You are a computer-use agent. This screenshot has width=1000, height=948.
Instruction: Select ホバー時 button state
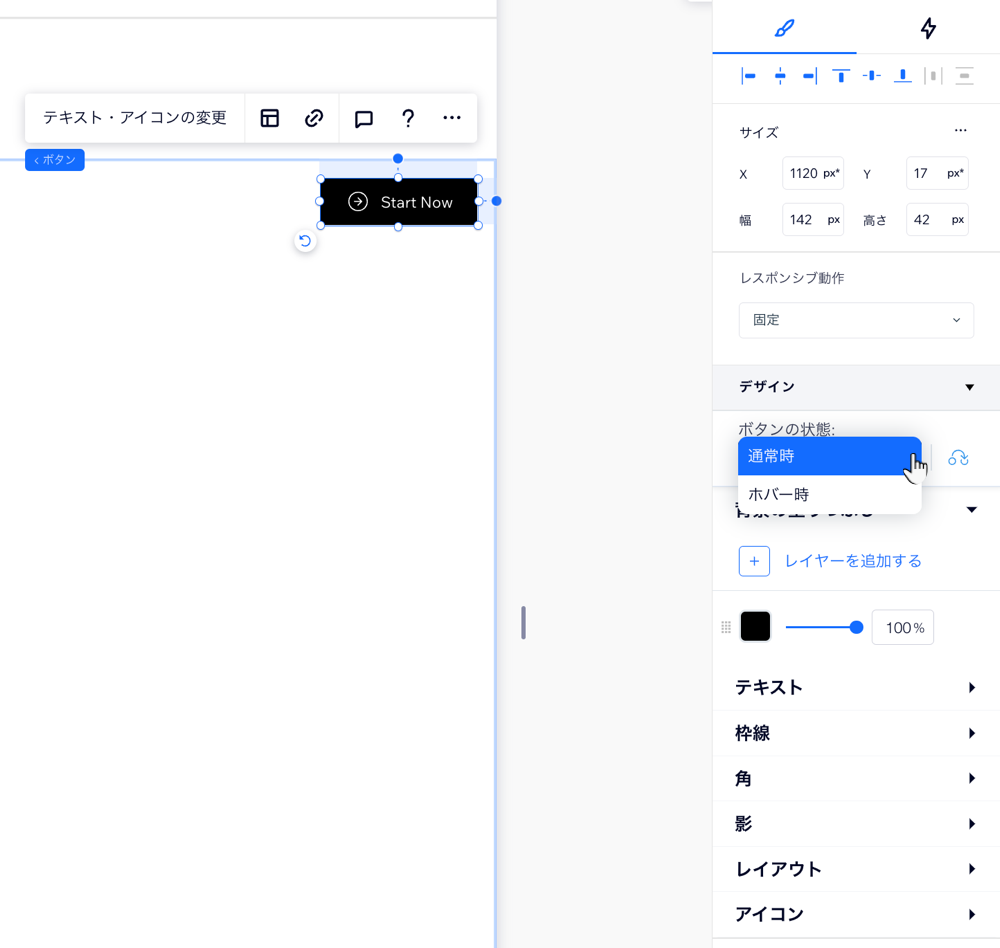coord(829,494)
